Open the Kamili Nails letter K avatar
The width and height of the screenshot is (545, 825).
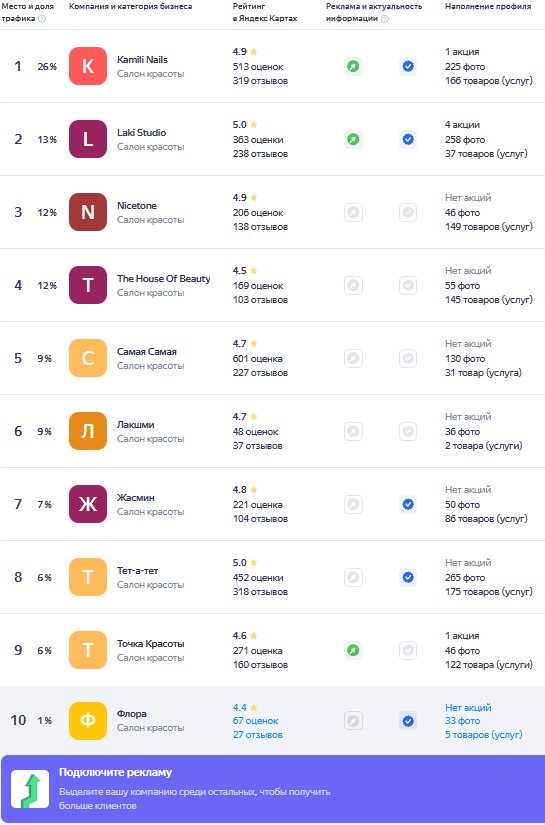(88, 66)
